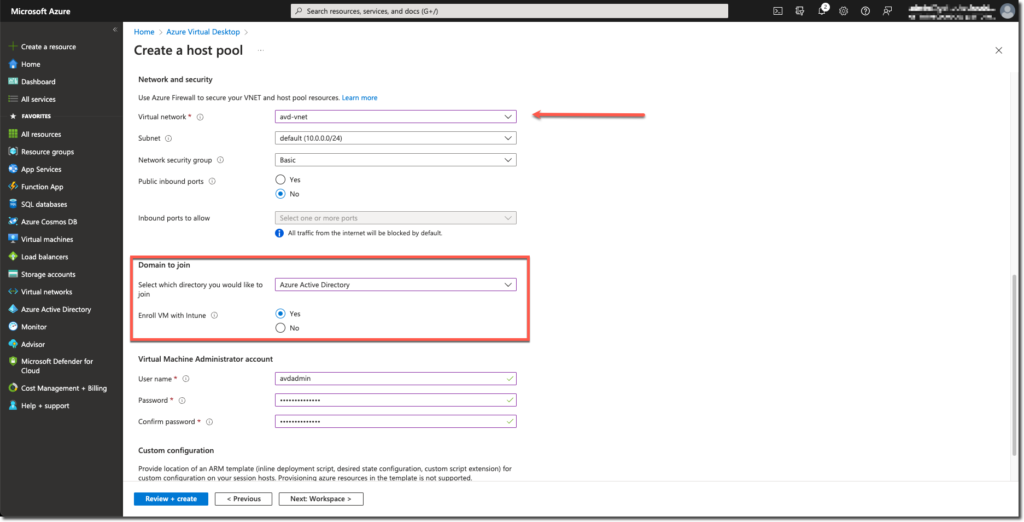
Task: Show info tooltip for Subnet
Action: click(x=168, y=139)
